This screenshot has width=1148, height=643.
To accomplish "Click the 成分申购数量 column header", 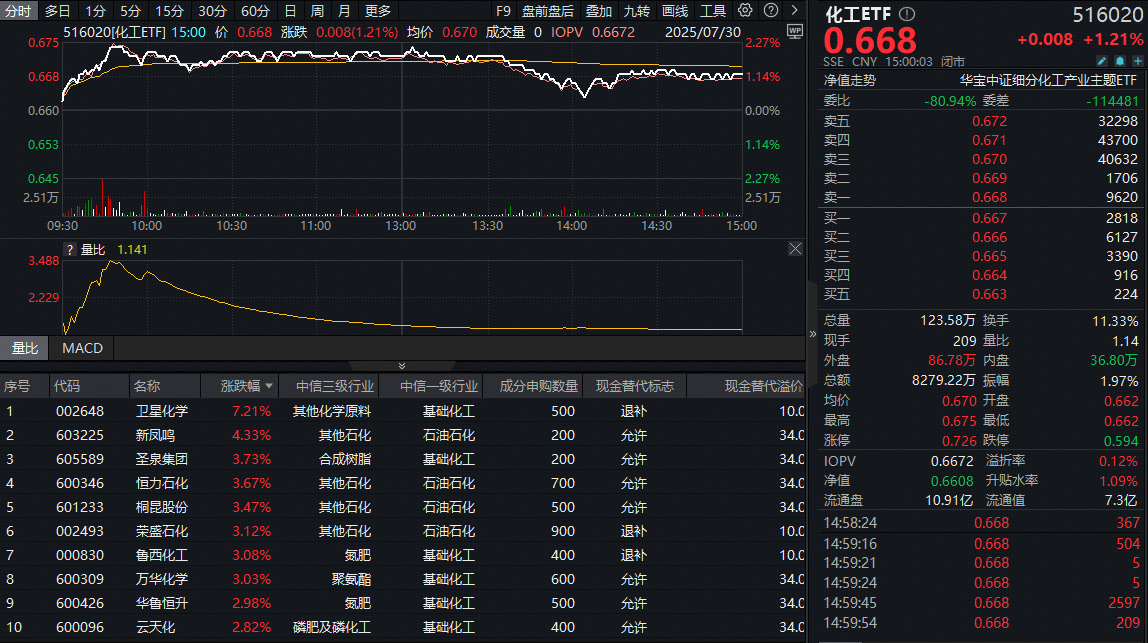I will tap(539, 386).
